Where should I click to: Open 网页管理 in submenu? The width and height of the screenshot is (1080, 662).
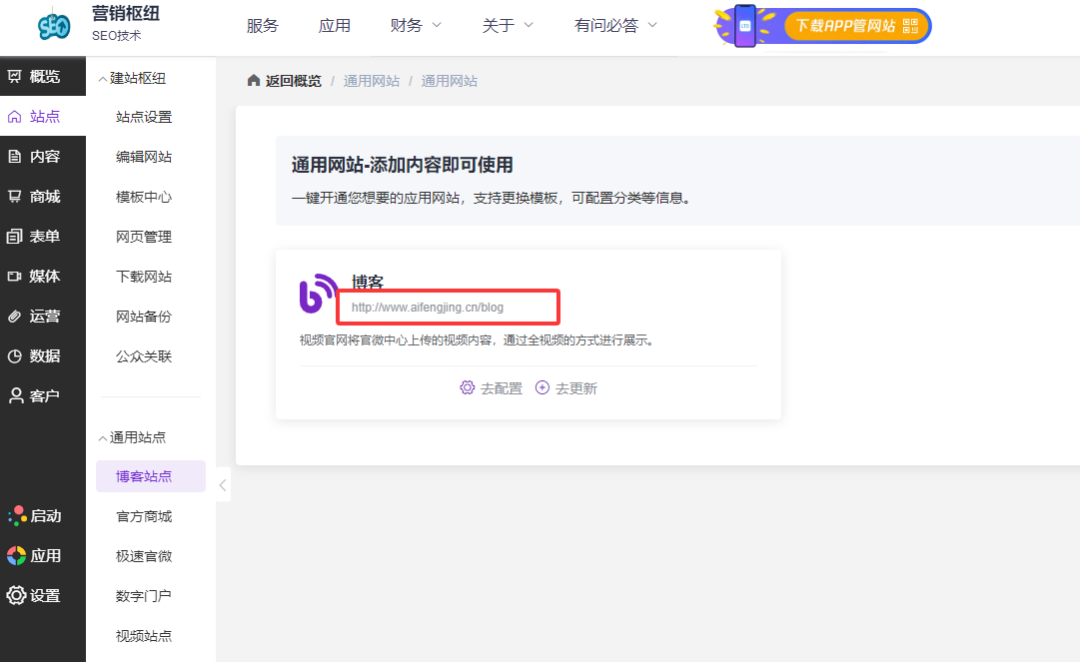pyautogui.click(x=144, y=237)
